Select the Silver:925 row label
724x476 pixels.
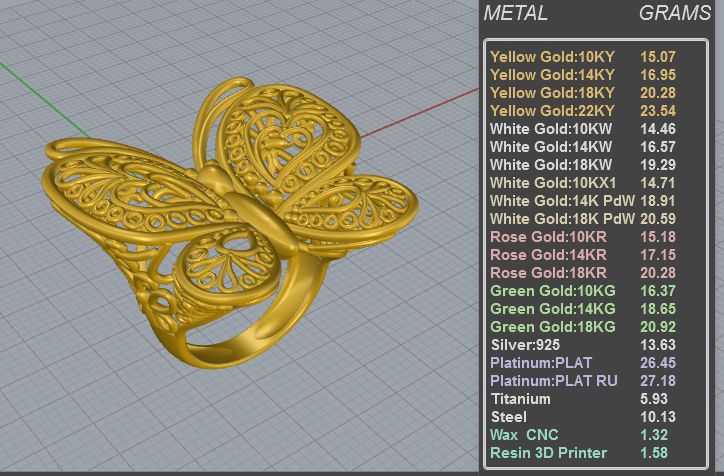[x=525, y=345]
